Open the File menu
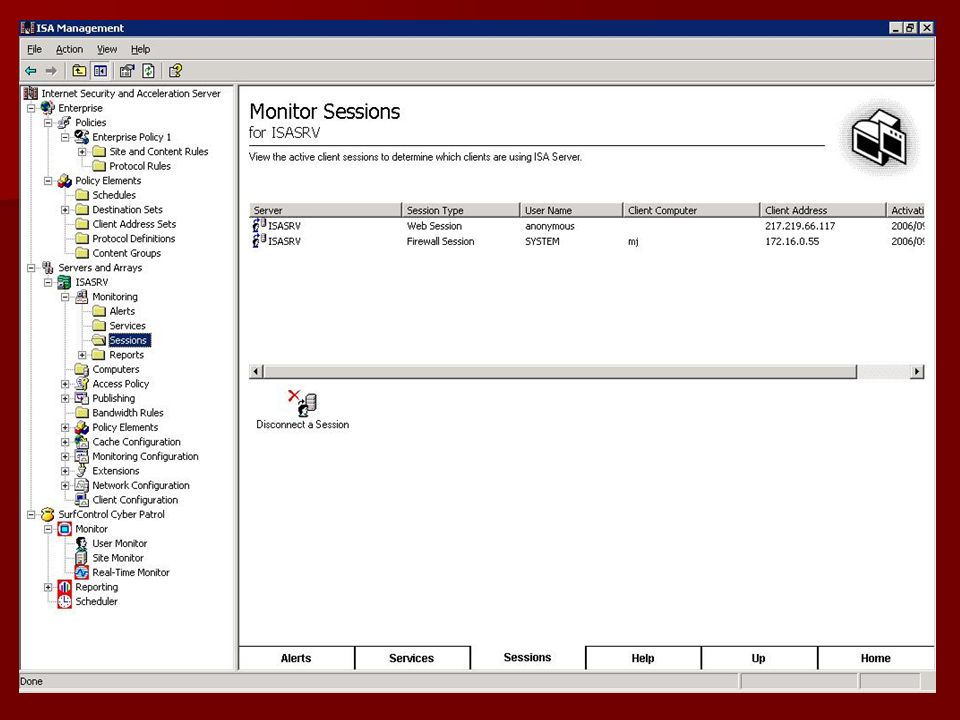The height and width of the screenshot is (720, 960). click(x=34, y=50)
